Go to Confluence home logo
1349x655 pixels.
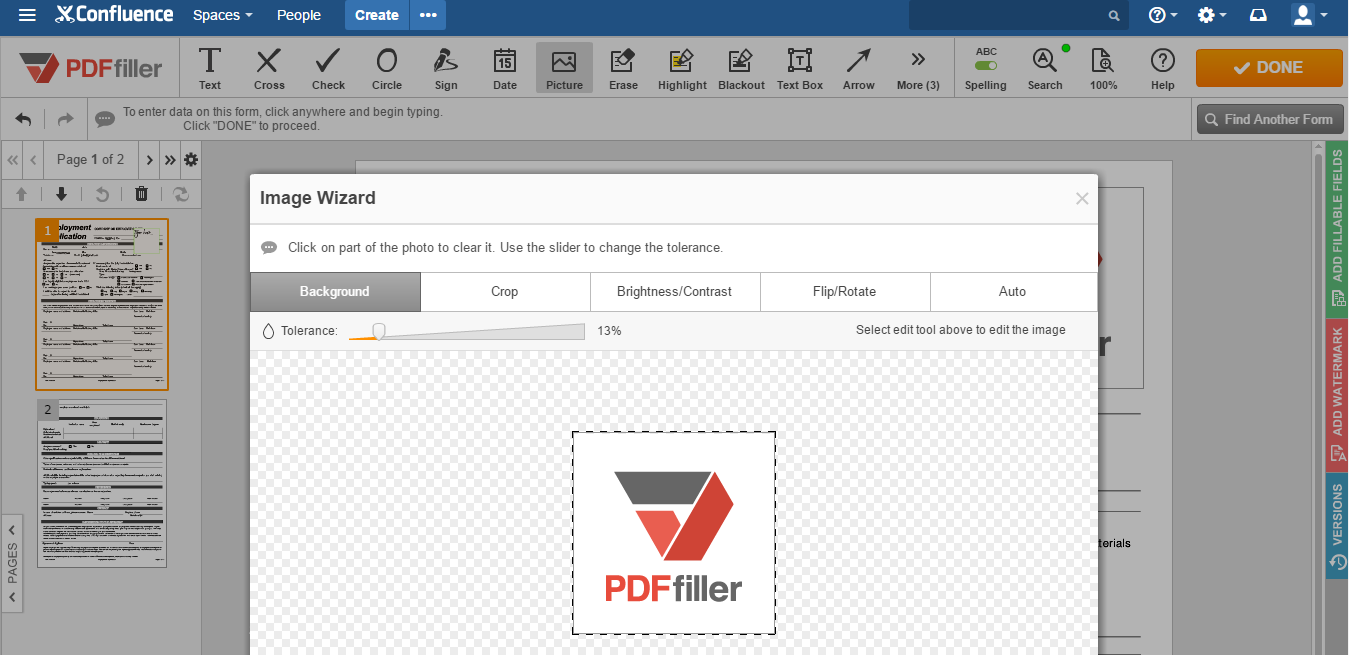(112, 15)
